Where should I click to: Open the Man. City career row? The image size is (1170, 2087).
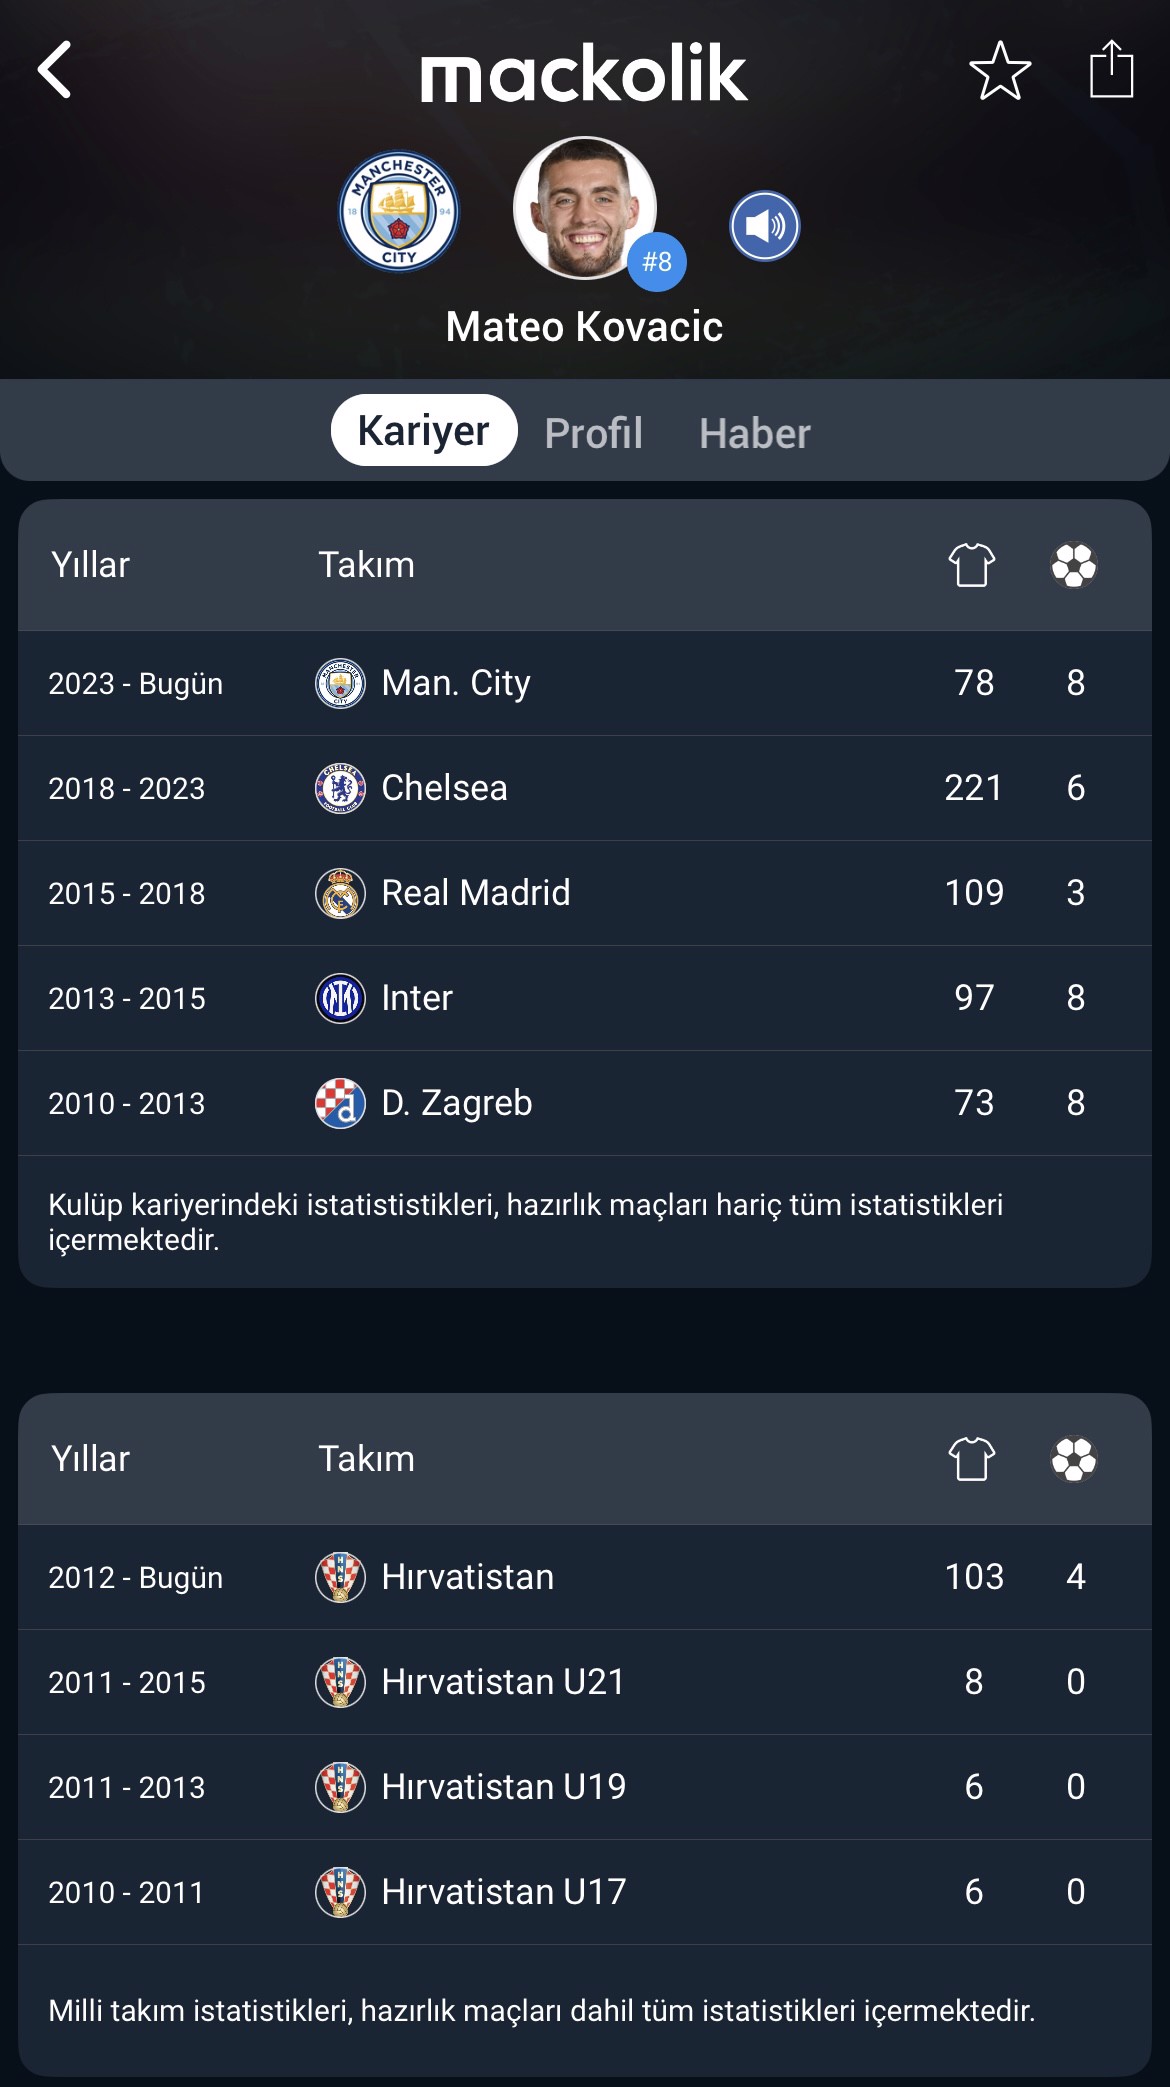click(x=585, y=683)
